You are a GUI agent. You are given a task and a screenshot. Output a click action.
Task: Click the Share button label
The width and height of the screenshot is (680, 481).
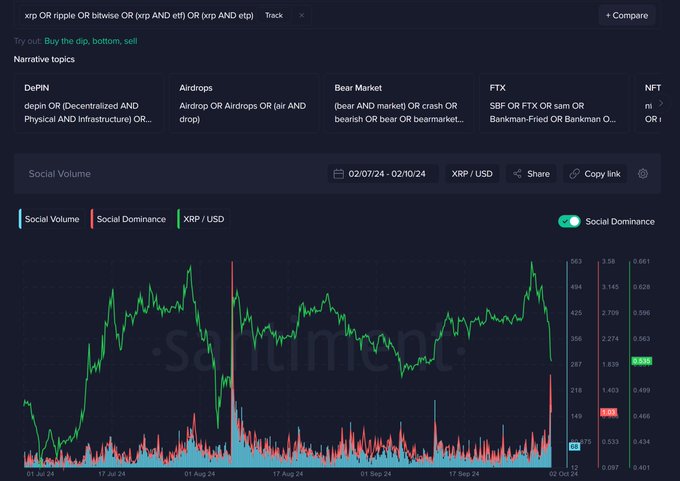[538, 174]
